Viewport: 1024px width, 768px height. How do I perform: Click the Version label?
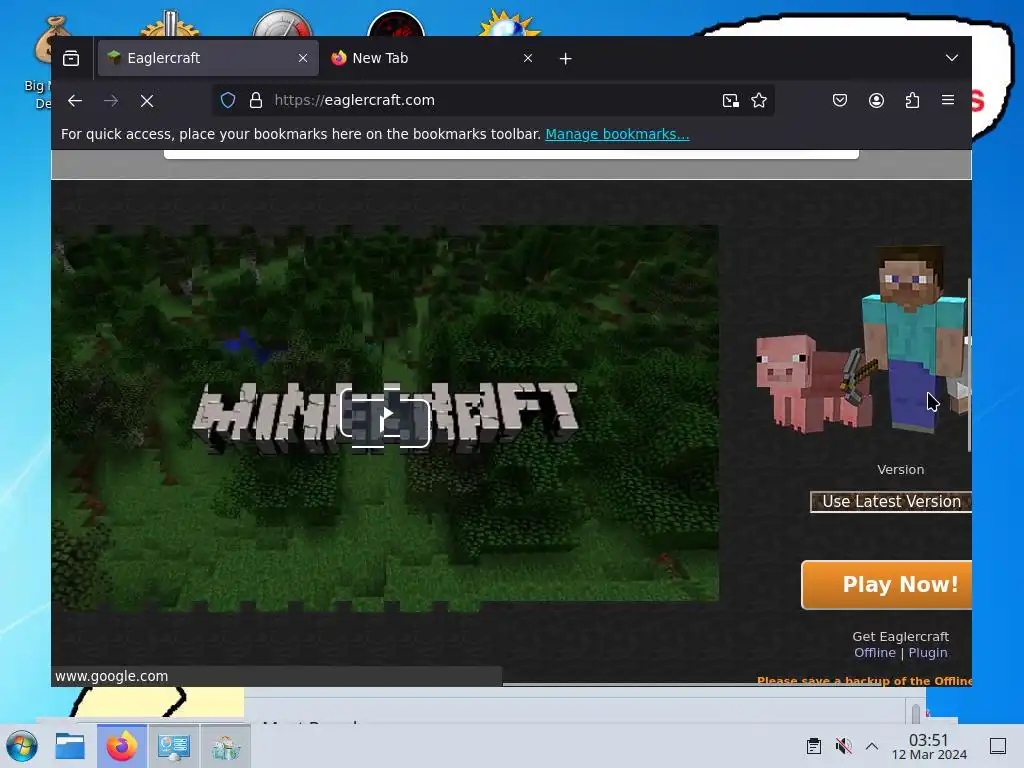pyautogui.click(x=900, y=470)
